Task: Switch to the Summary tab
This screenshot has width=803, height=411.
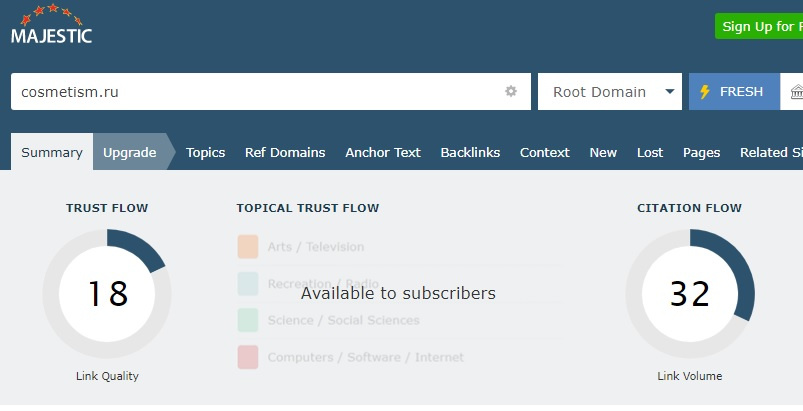Action: (x=52, y=152)
